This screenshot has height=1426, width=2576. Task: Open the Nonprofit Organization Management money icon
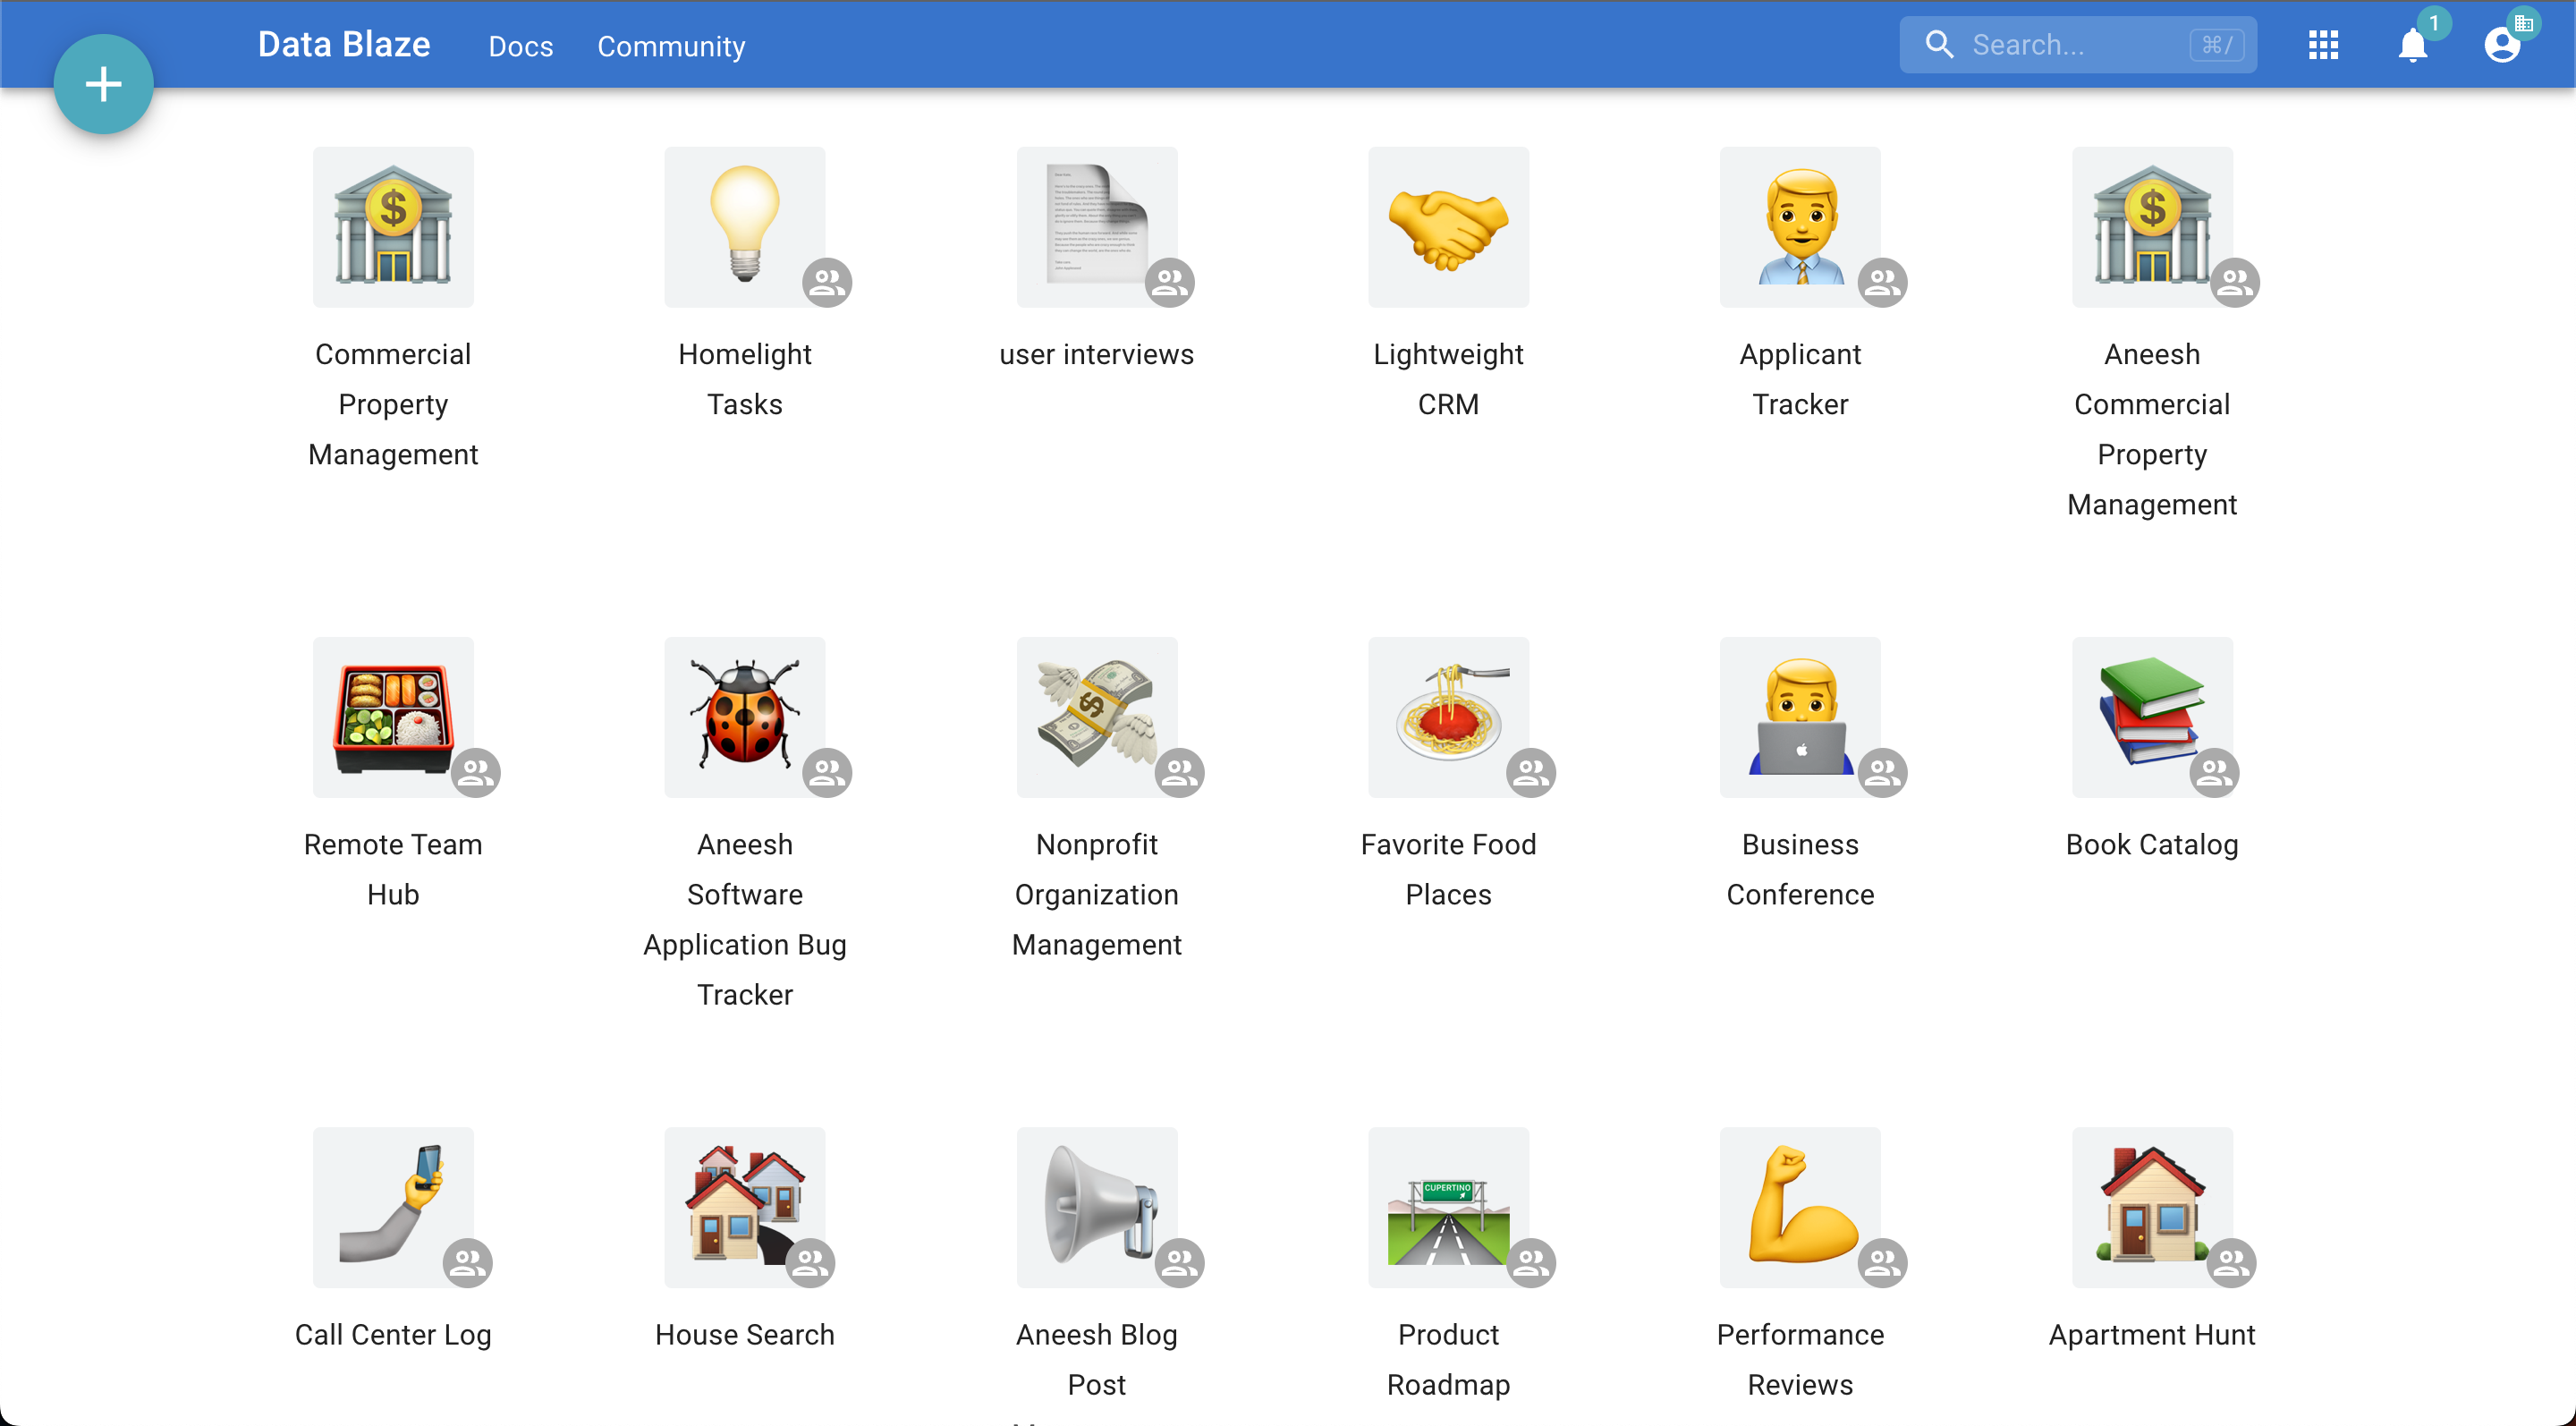(x=1096, y=716)
